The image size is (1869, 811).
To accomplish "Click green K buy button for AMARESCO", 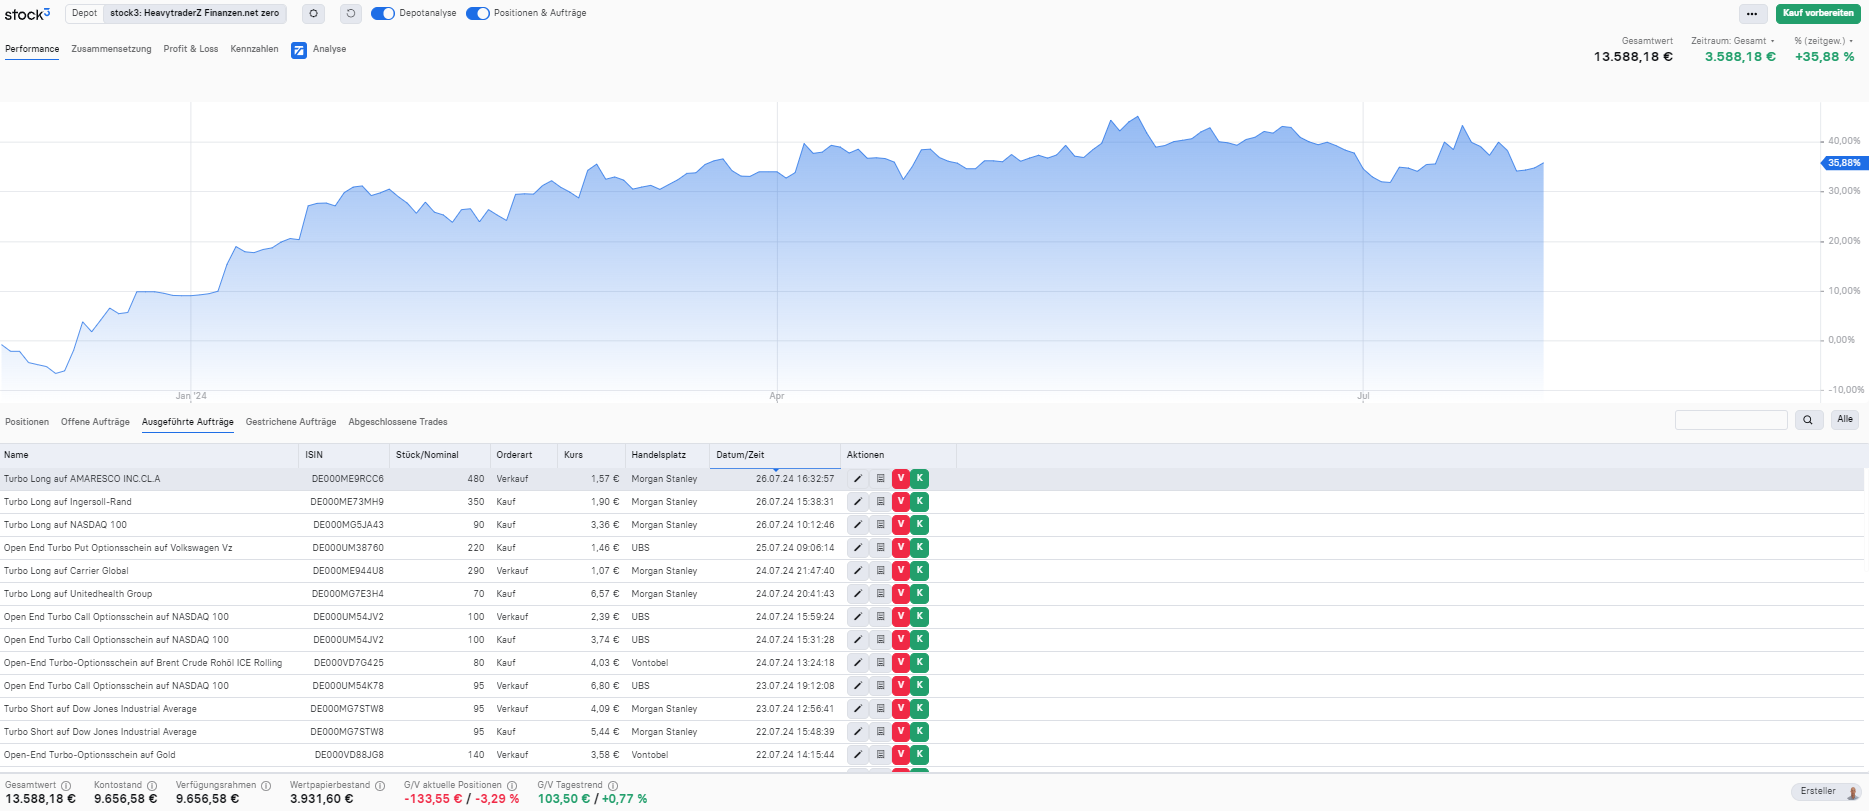I will click(919, 479).
